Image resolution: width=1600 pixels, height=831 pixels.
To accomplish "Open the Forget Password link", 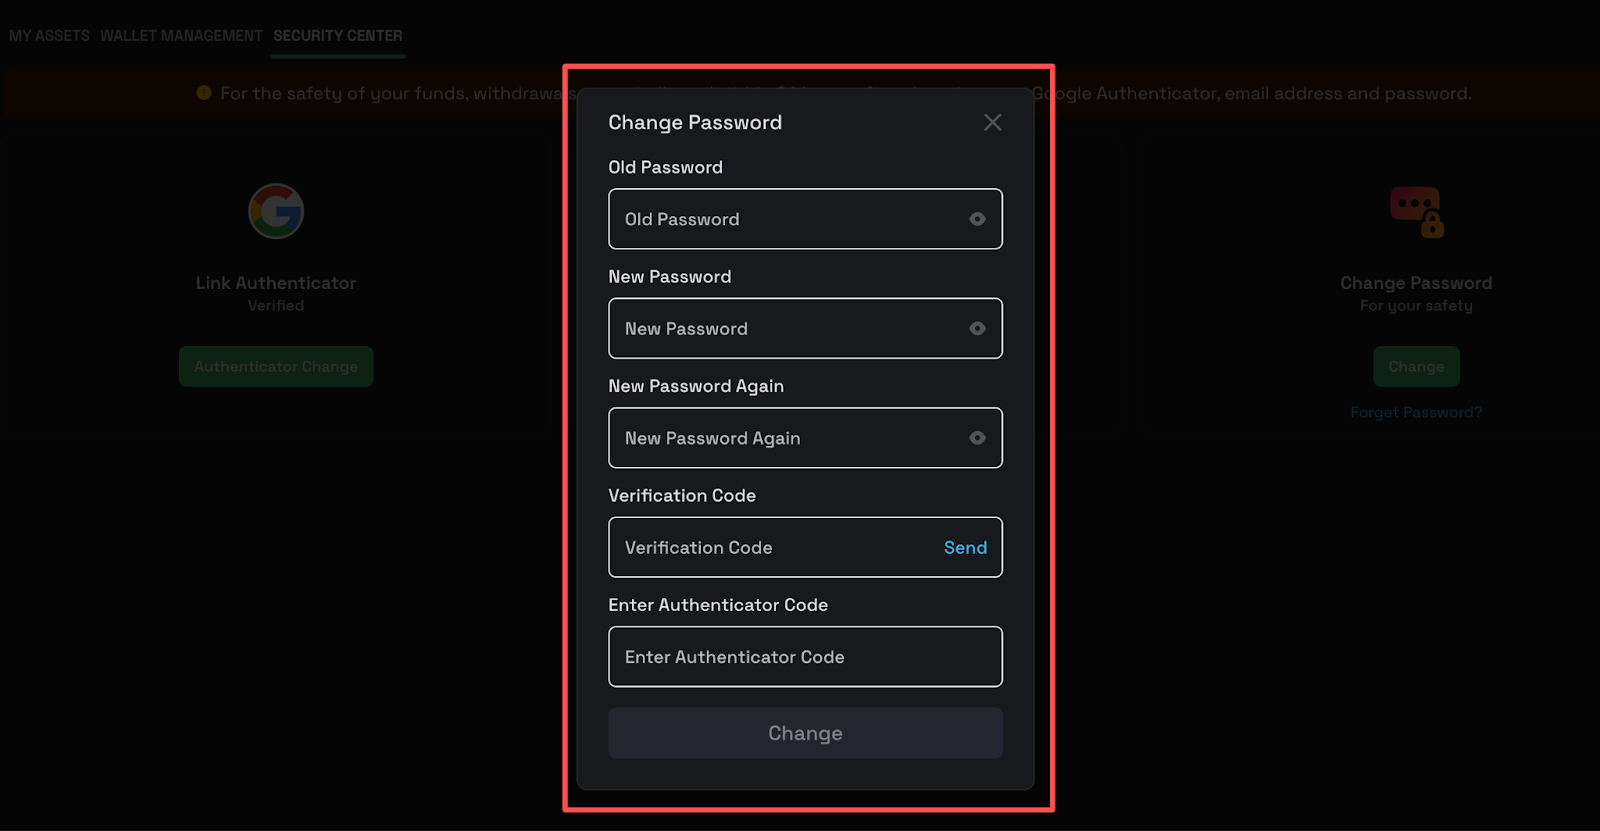I will 1416,412.
